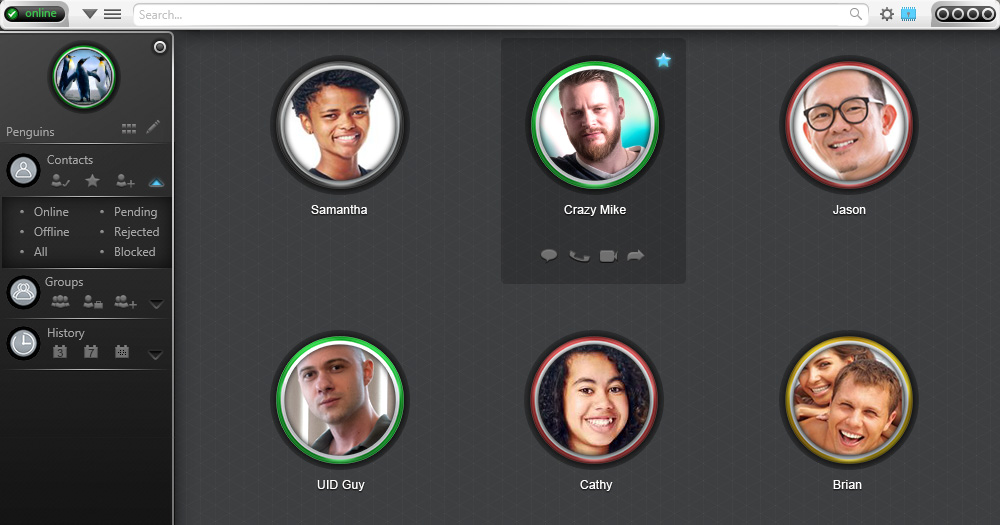
Task: Start a chat with Crazy Mike
Action: pyautogui.click(x=548, y=256)
